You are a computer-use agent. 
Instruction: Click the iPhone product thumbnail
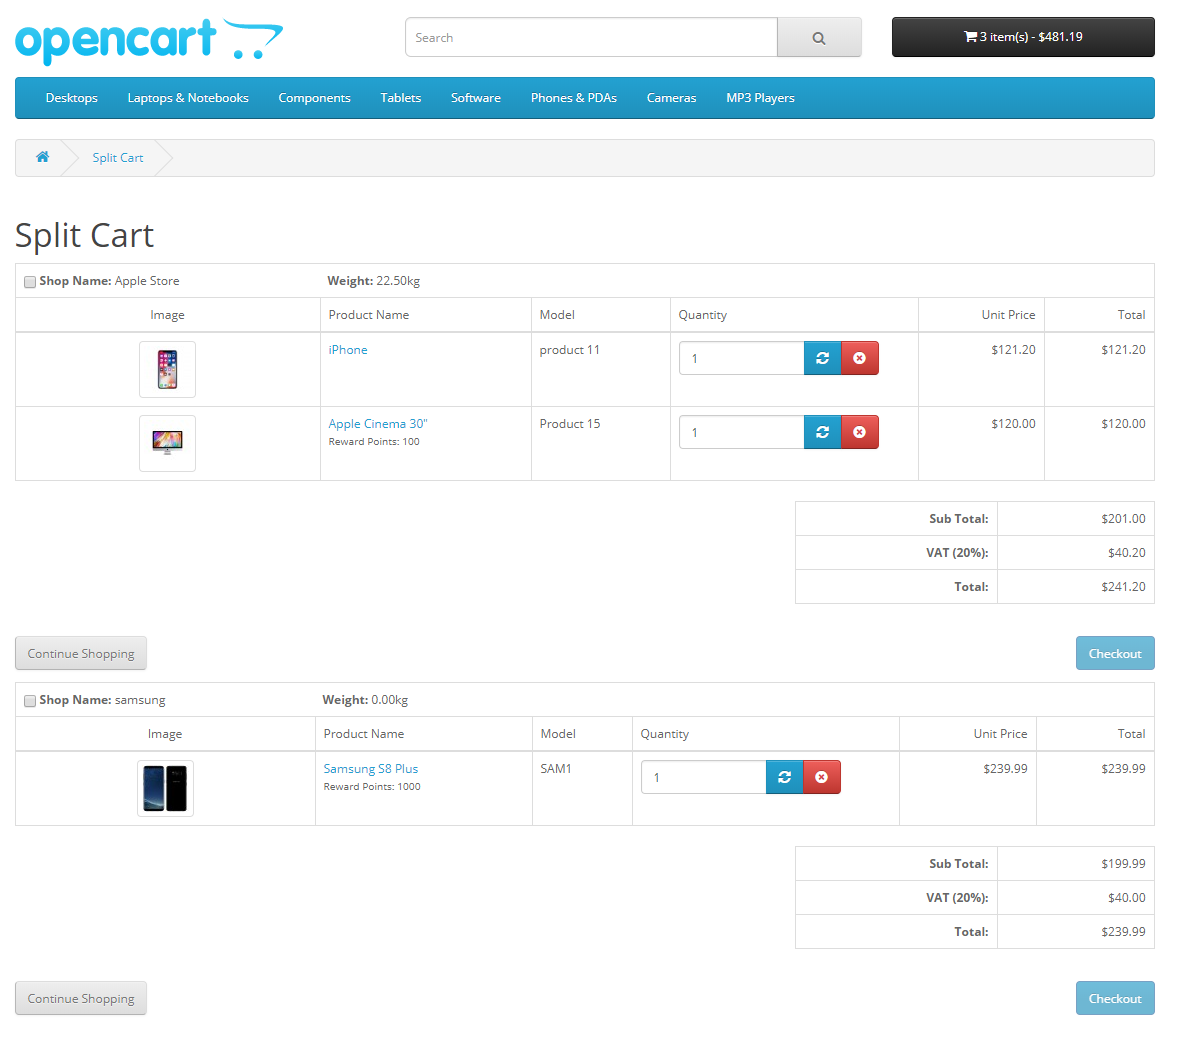167,369
